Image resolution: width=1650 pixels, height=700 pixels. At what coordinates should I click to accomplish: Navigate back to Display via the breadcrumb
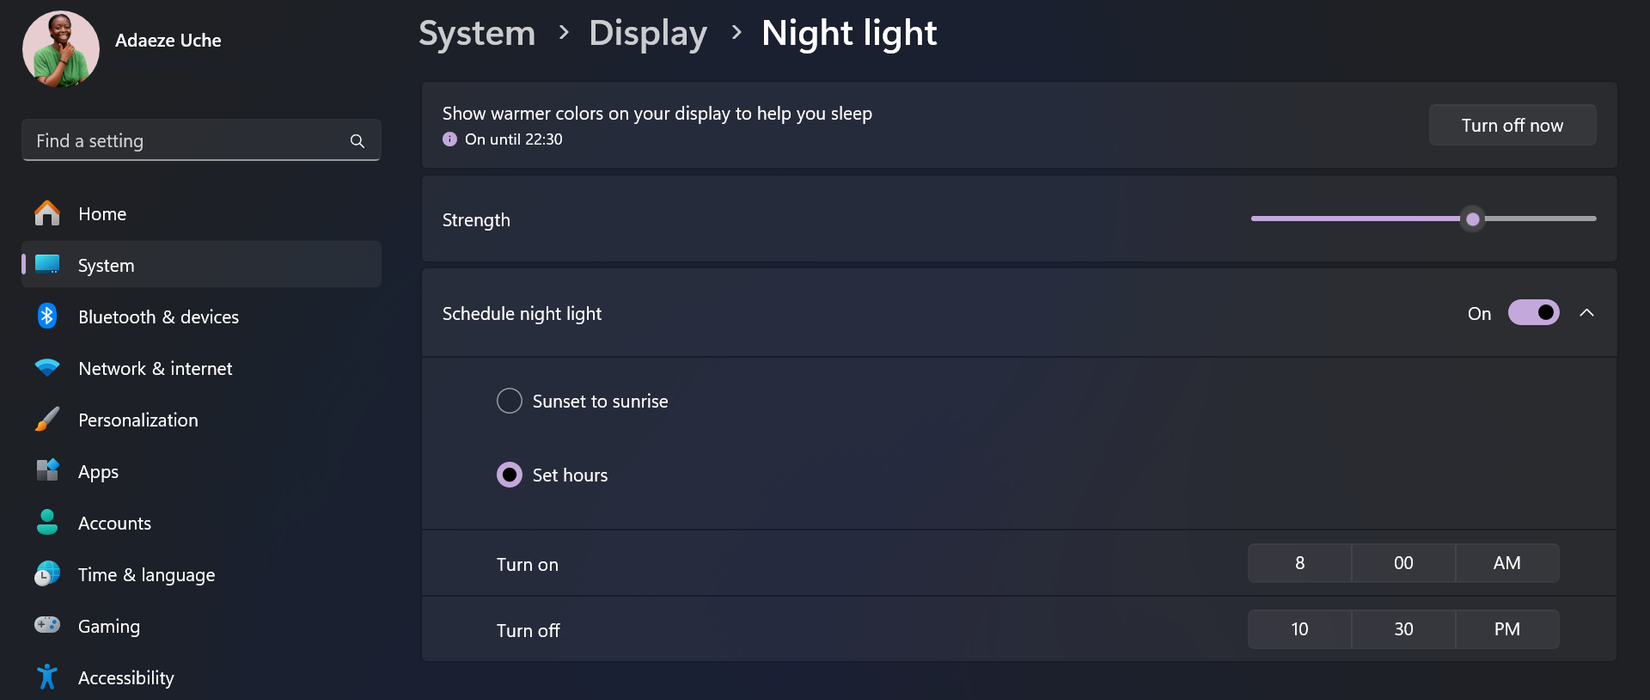coord(648,32)
